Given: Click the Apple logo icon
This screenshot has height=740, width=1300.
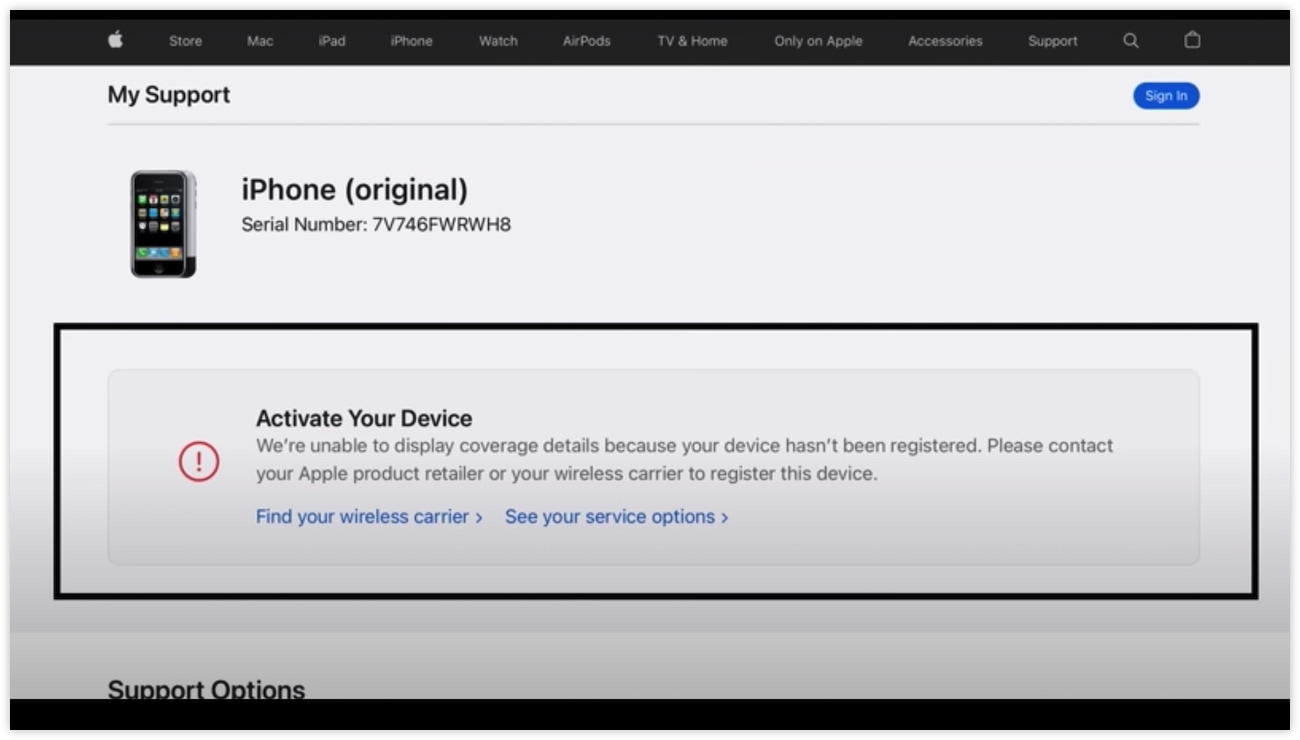Looking at the screenshot, I should pos(116,40).
